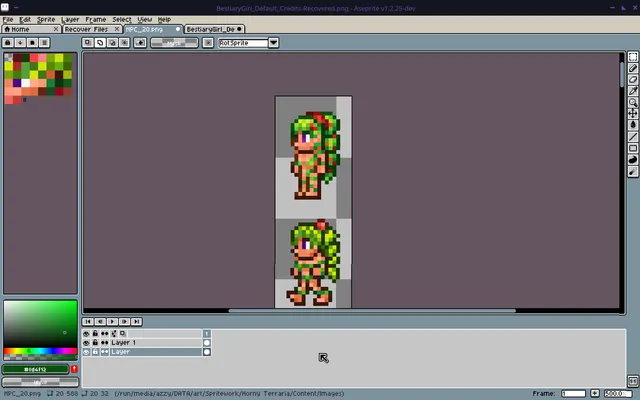The image size is (640, 400).
Task: Click the sort palette arrow icon
Action: coord(20,42)
